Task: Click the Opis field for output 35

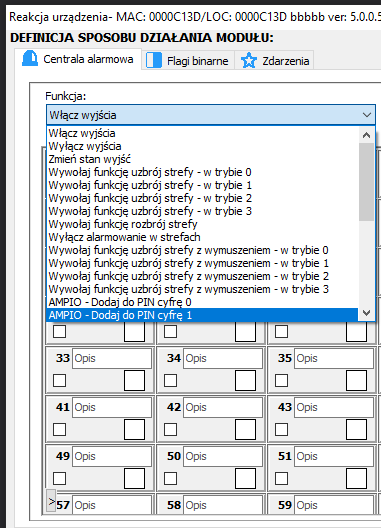Action: (334, 358)
